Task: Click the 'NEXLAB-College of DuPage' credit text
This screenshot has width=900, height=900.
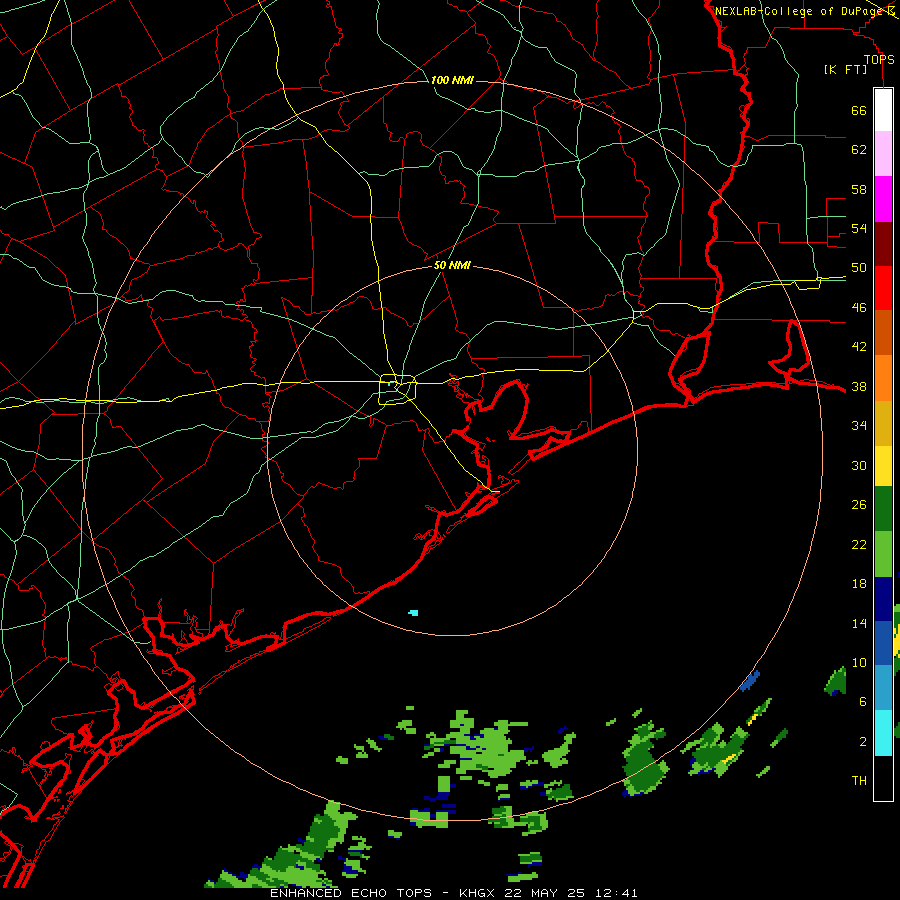Action: coord(799,11)
